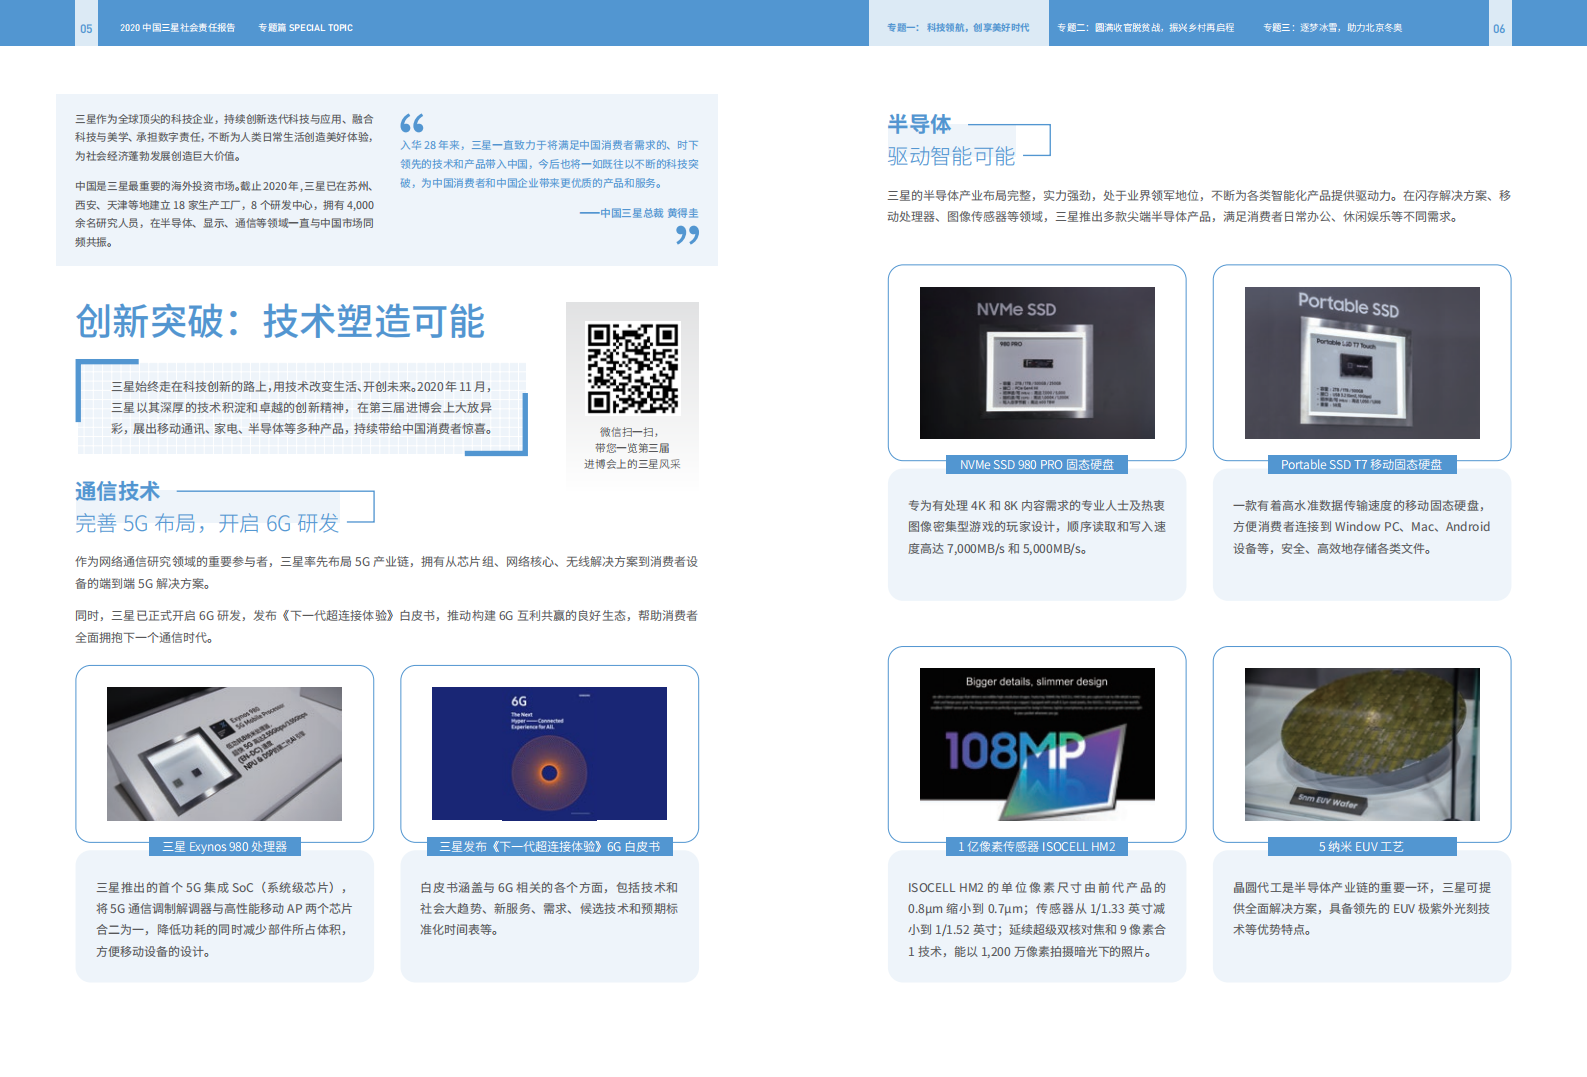The width and height of the screenshot is (1587, 1077).
Task: Click the 5 纳米 EUV 工艺 label
Action: pos(1362,847)
